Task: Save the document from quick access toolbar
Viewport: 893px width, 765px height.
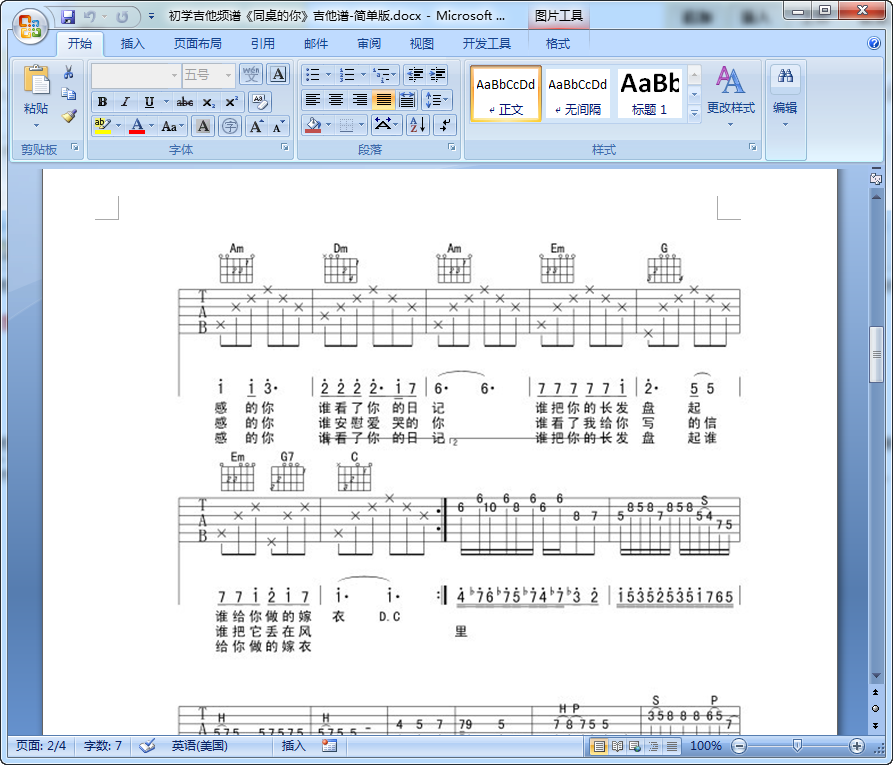Action: point(68,17)
